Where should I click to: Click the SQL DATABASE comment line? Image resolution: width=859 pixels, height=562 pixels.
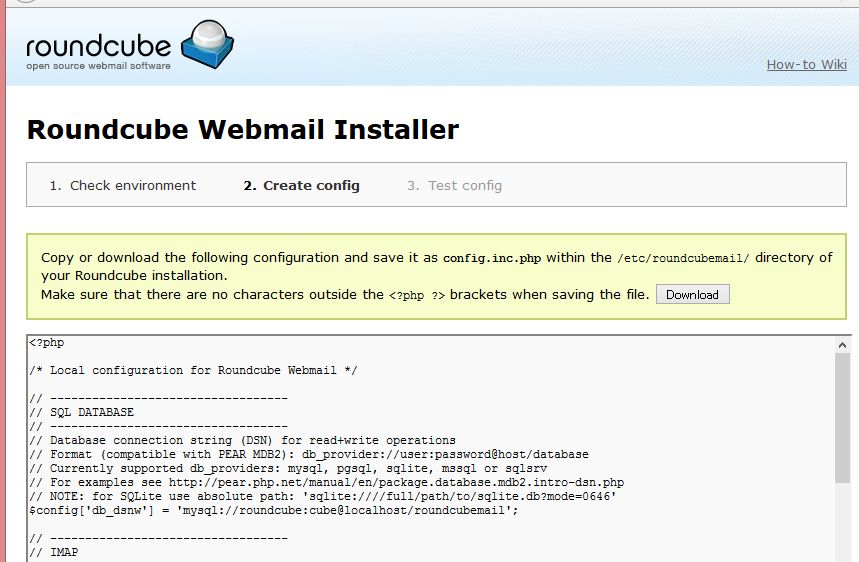coord(82,412)
